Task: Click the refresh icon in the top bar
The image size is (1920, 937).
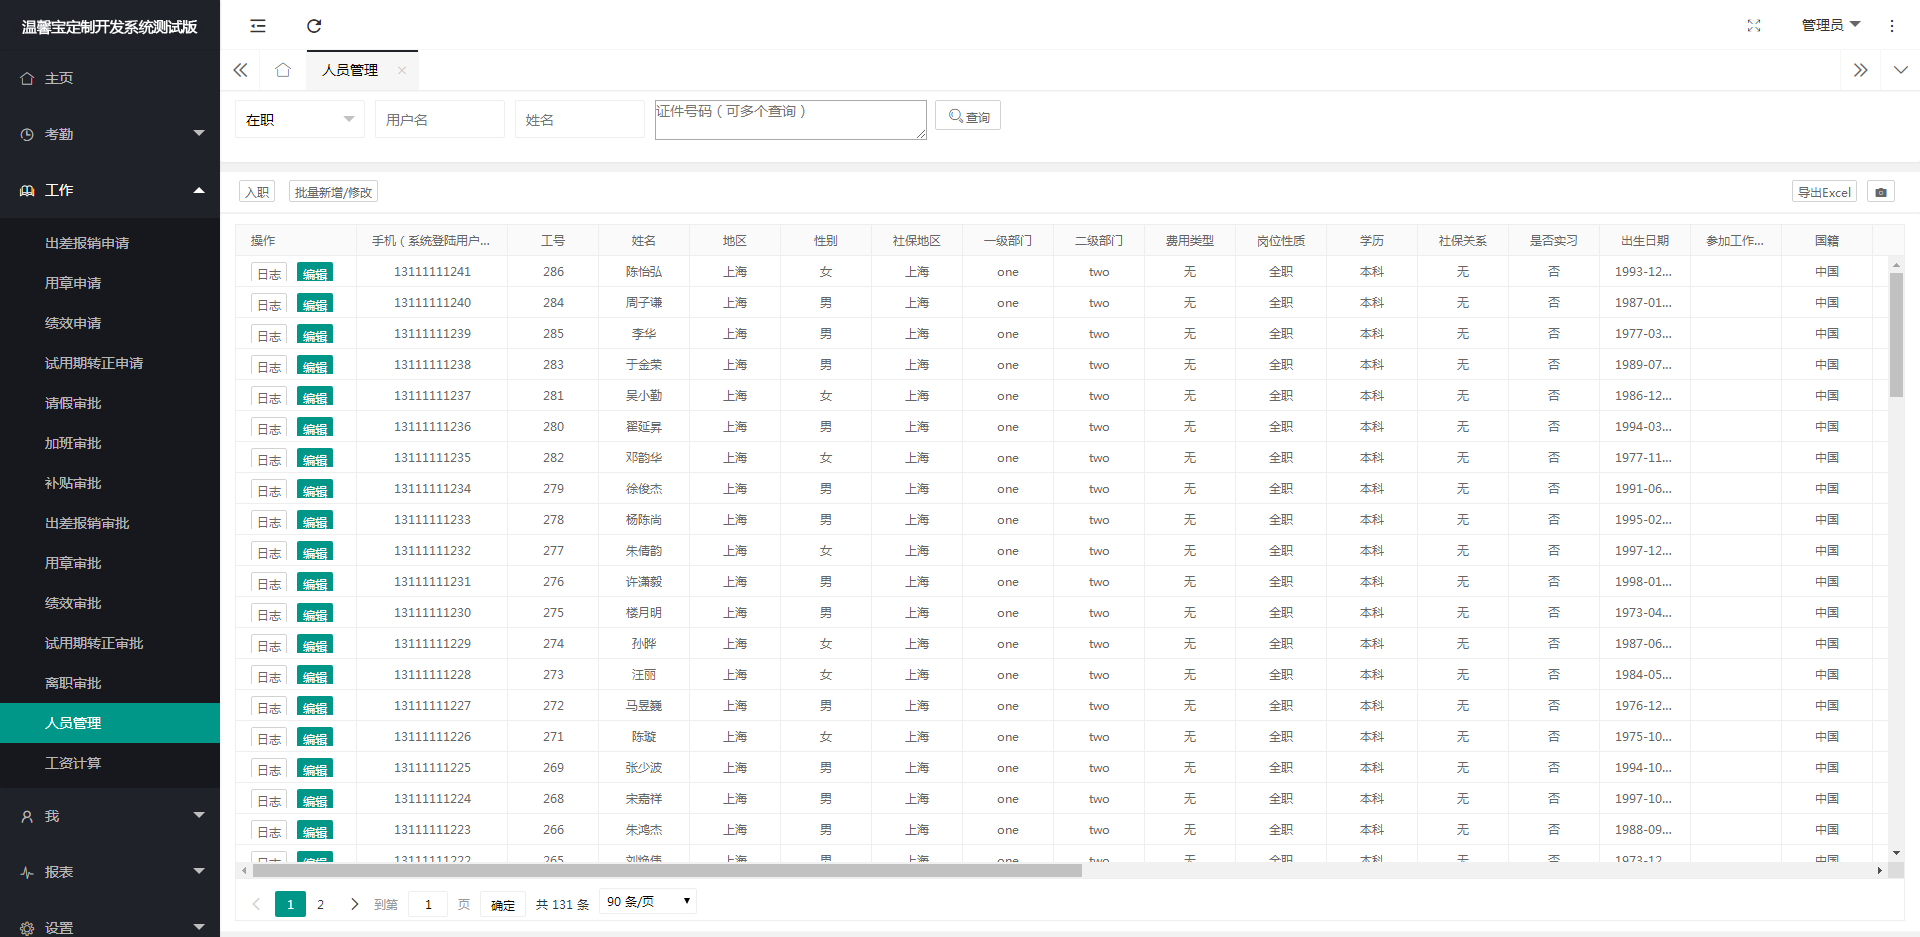Action: tap(314, 26)
